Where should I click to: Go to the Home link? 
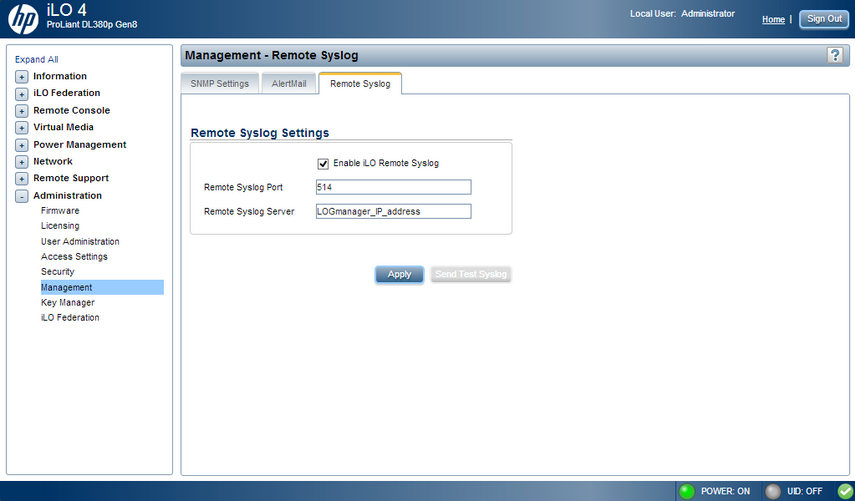coord(773,19)
